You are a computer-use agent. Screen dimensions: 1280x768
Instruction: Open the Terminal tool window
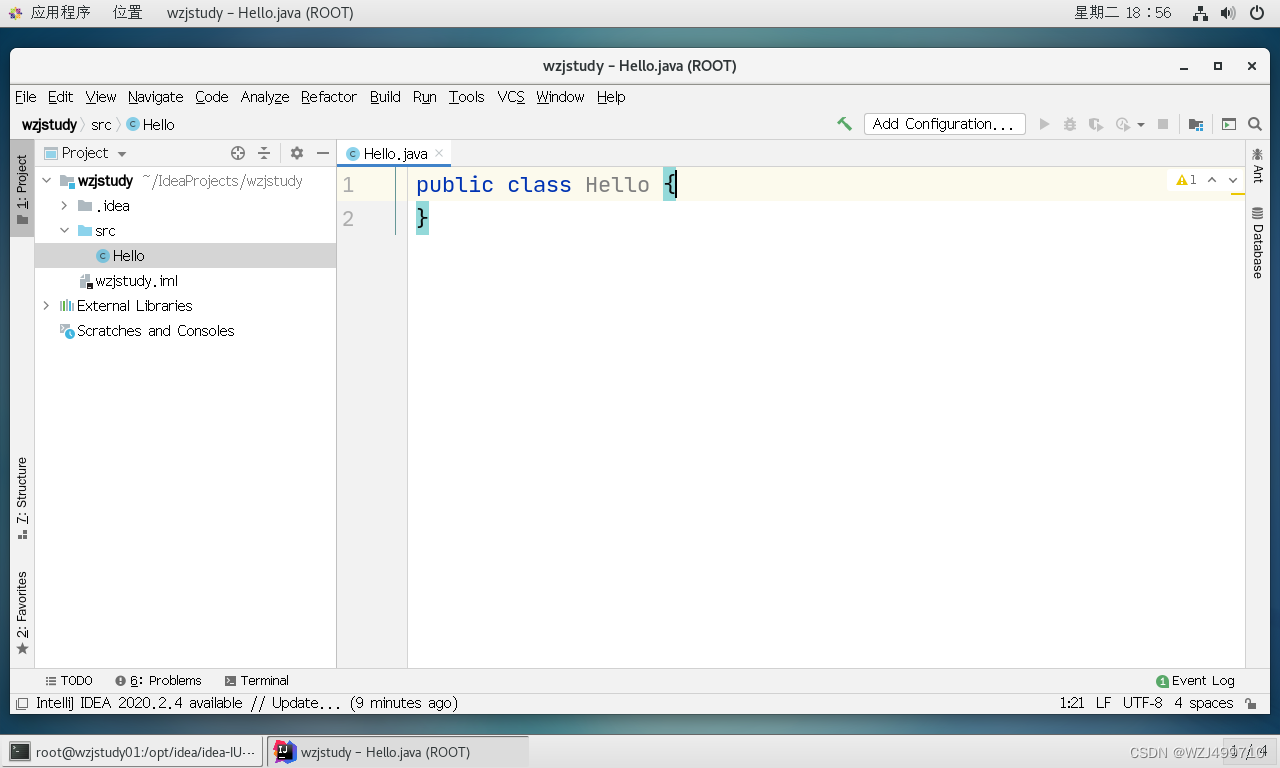coord(257,680)
